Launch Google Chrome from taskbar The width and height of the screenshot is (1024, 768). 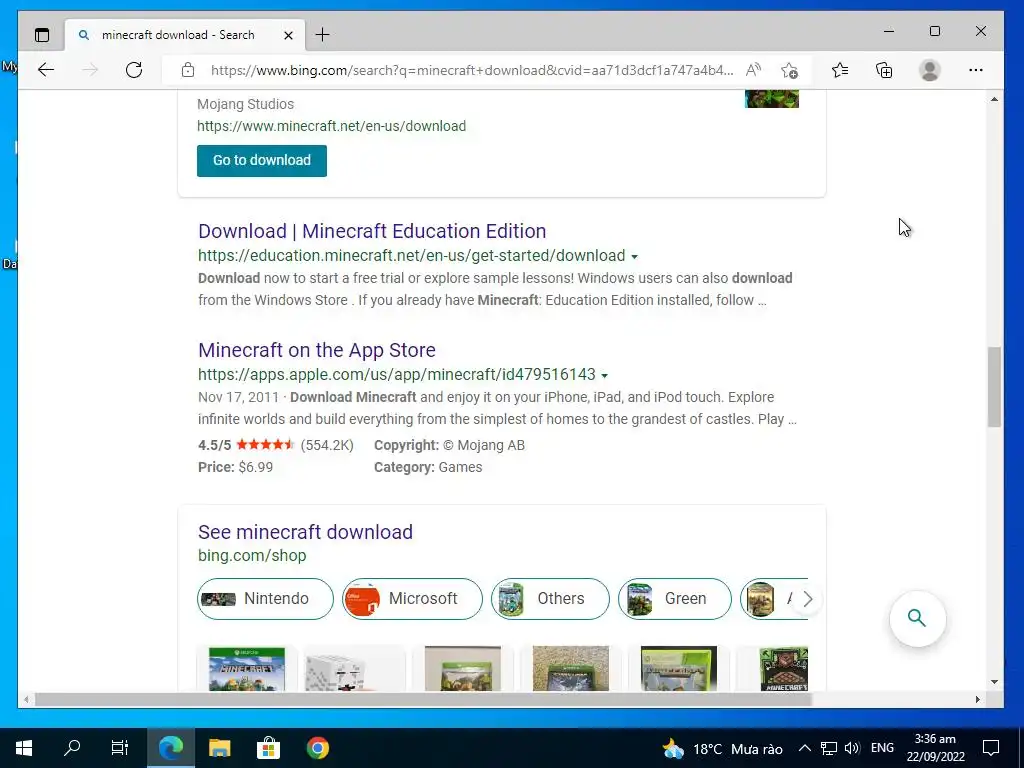317,748
